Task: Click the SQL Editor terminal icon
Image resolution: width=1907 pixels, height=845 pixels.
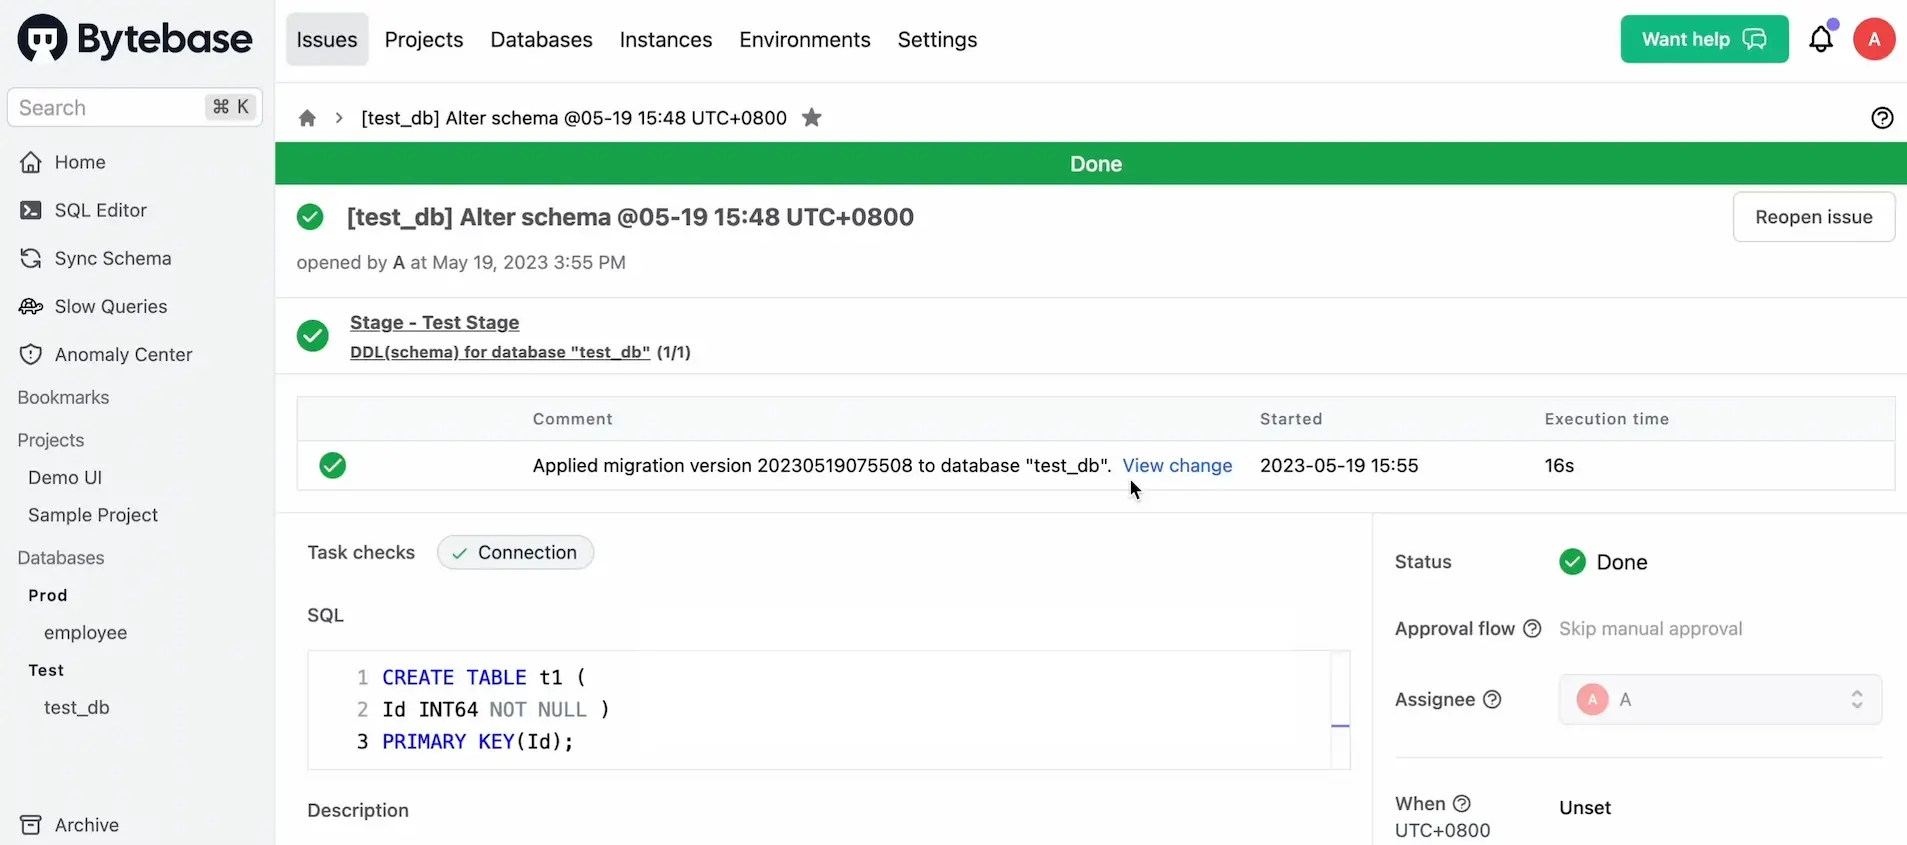Action: pos(31,210)
